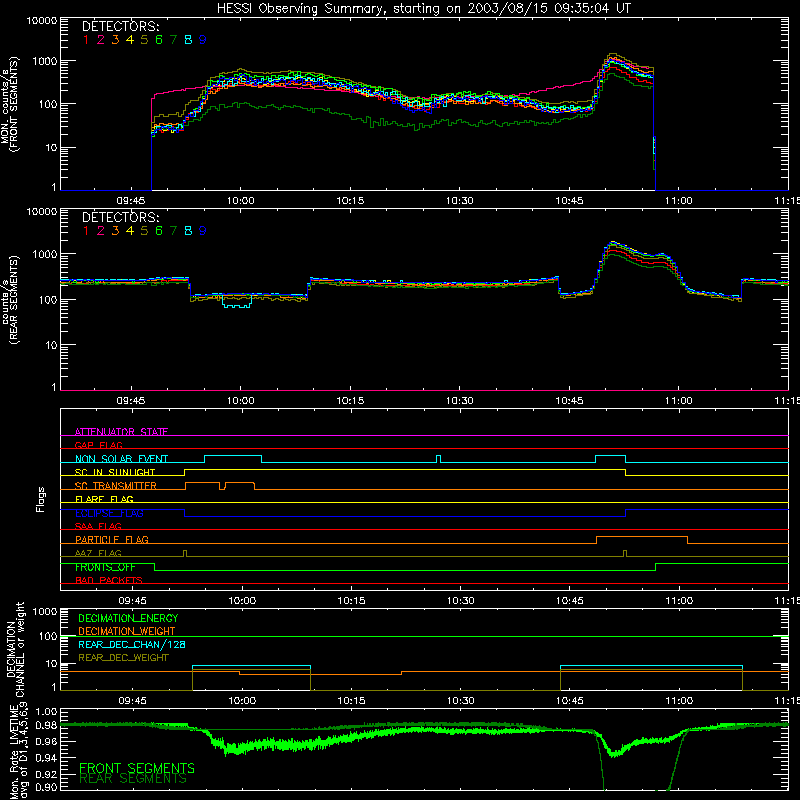Pick detector 5 in rear segments legend
This screenshot has height=800, width=800.
tap(144, 231)
